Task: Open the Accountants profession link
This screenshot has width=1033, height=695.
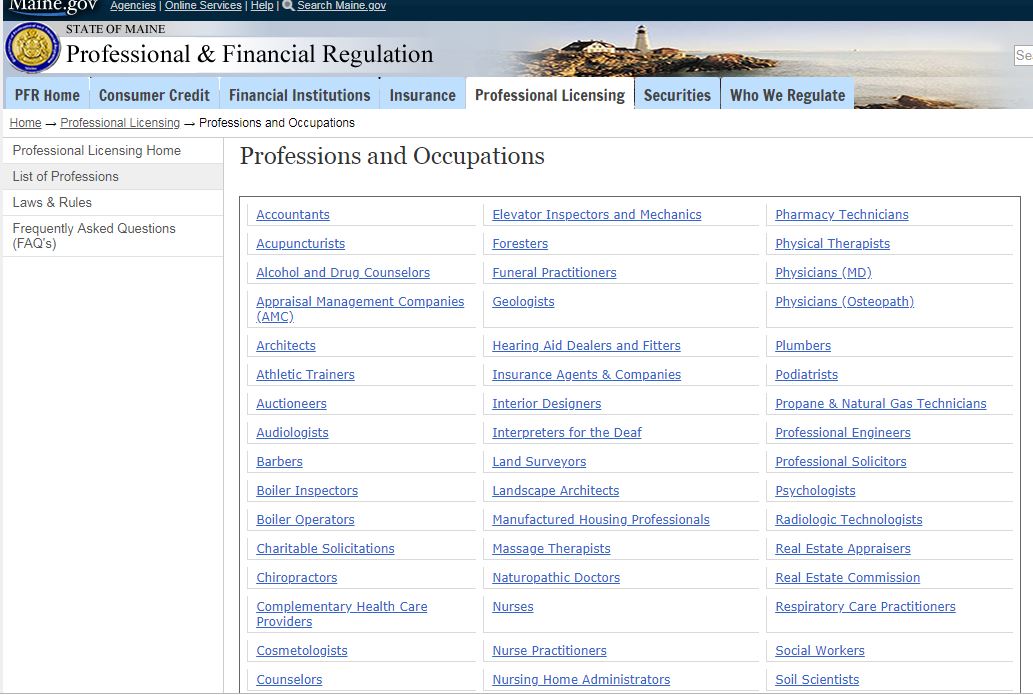Action: pyautogui.click(x=292, y=215)
